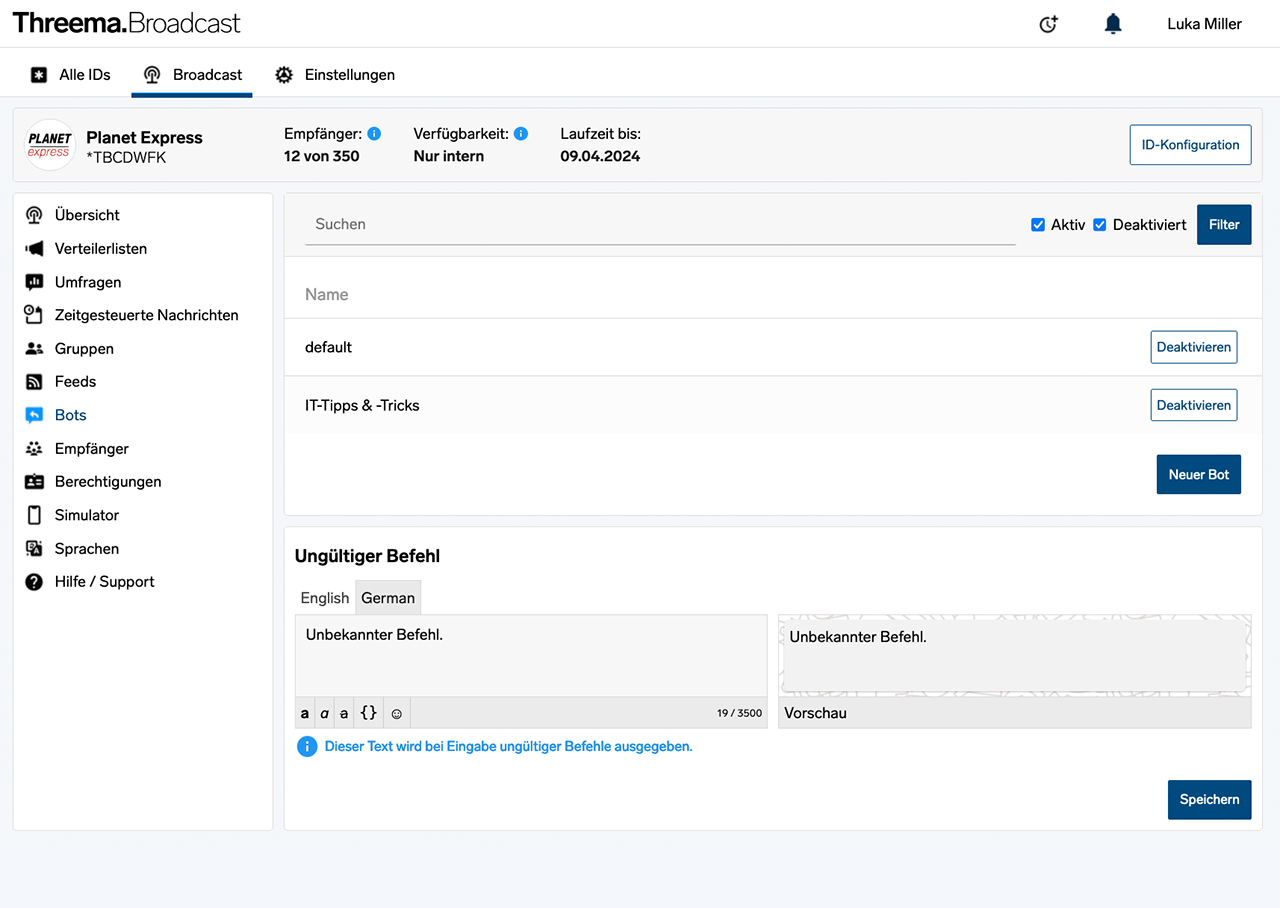
Task: Open the IT-Tipps & -Tricks bot row
Action: 773,405
